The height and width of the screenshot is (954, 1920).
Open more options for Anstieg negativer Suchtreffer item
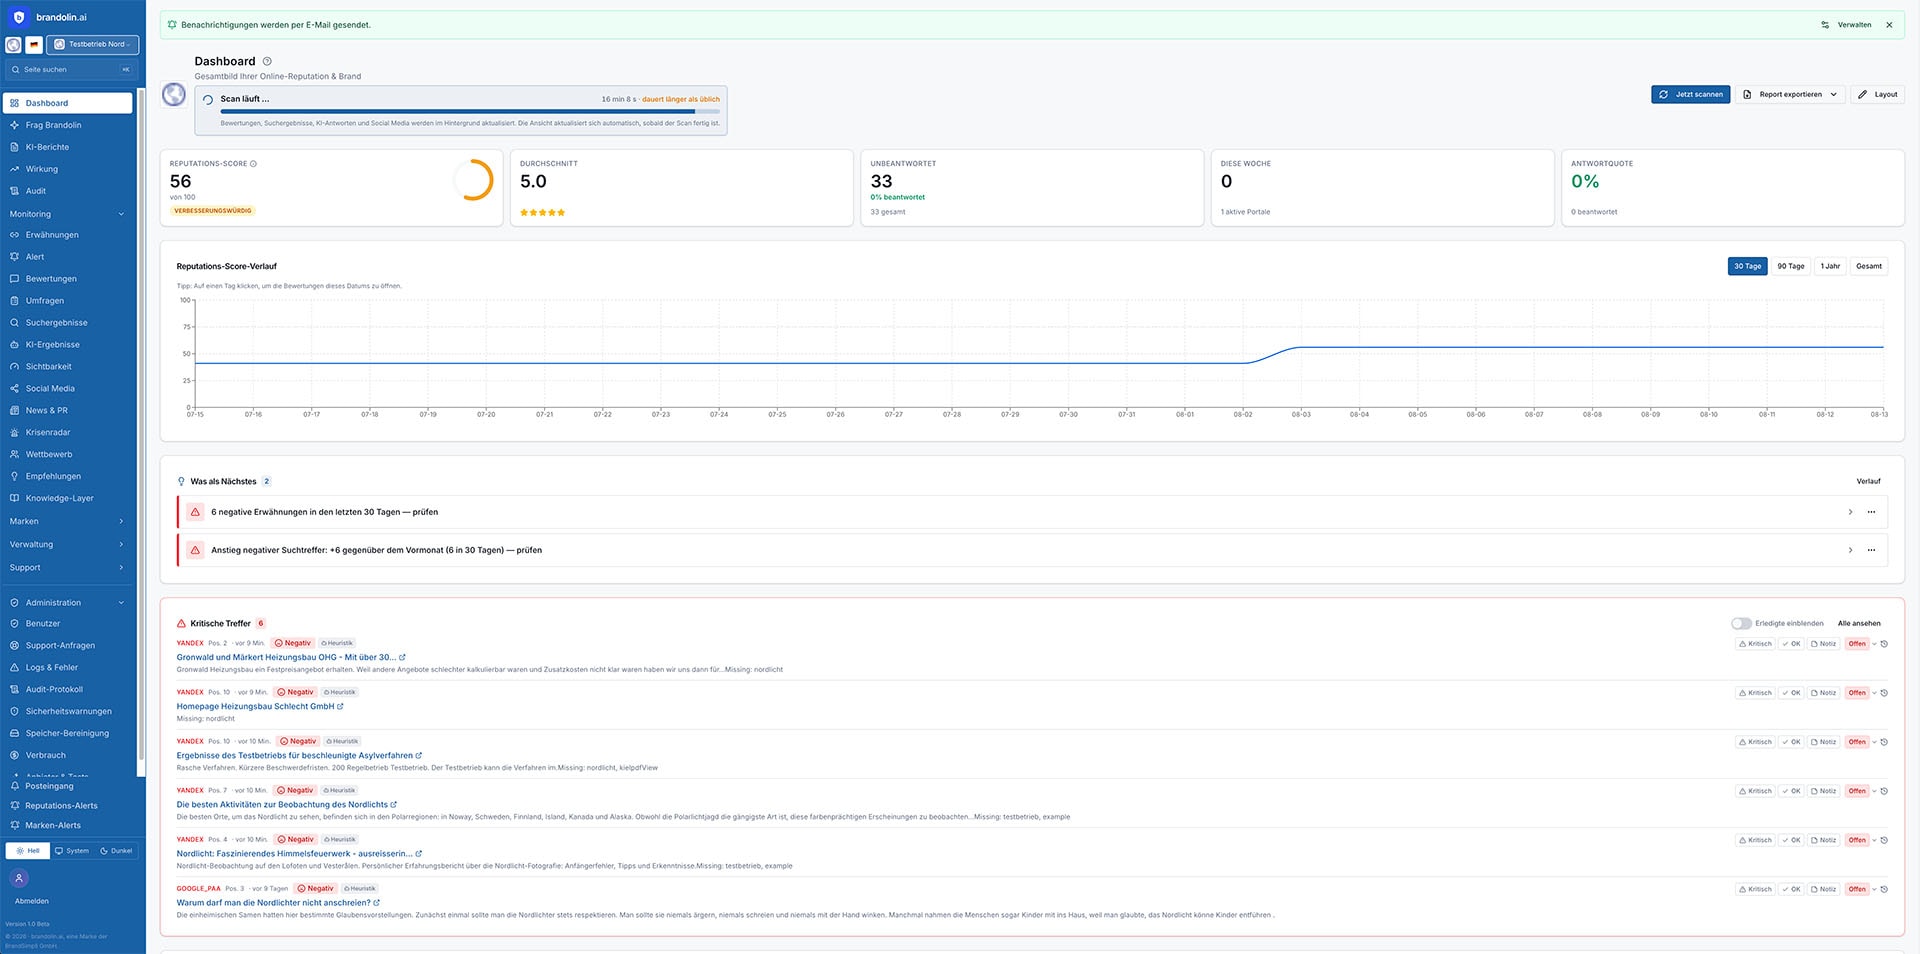[1871, 550]
